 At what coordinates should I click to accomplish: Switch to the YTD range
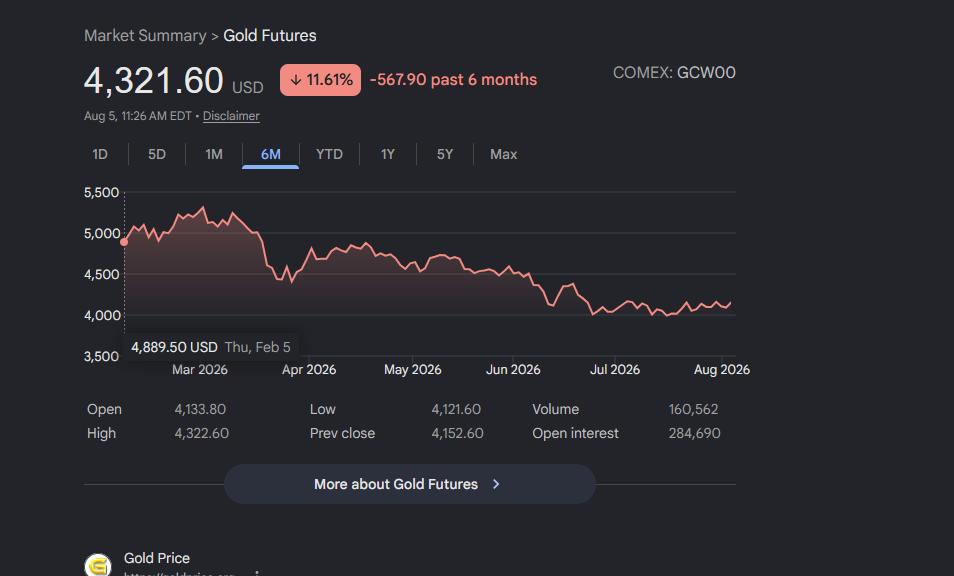click(329, 154)
